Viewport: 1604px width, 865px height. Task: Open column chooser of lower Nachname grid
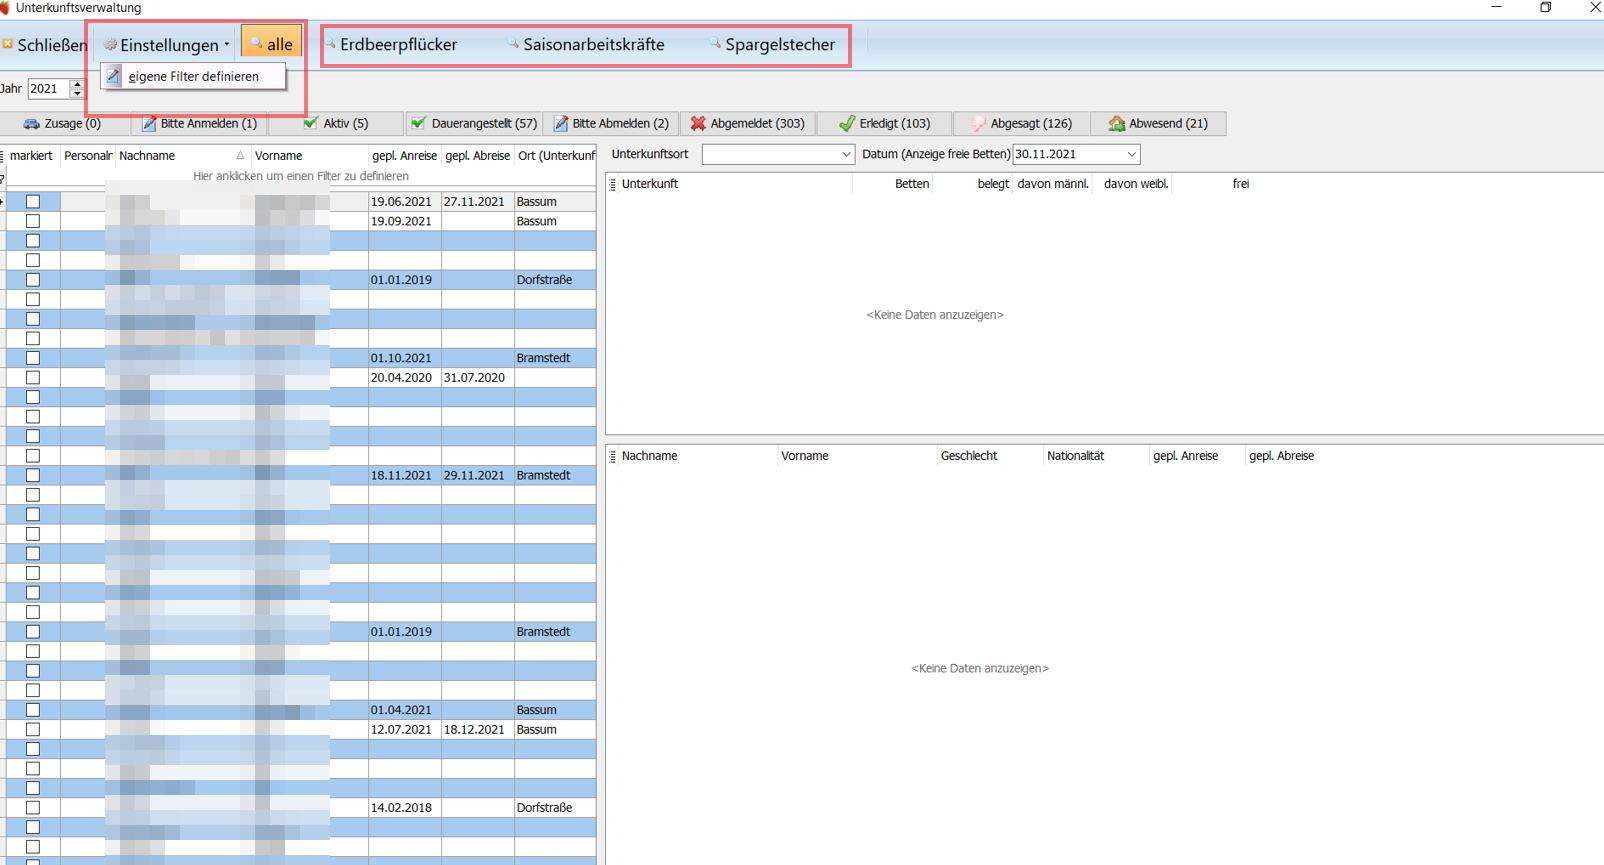[612, 457]
